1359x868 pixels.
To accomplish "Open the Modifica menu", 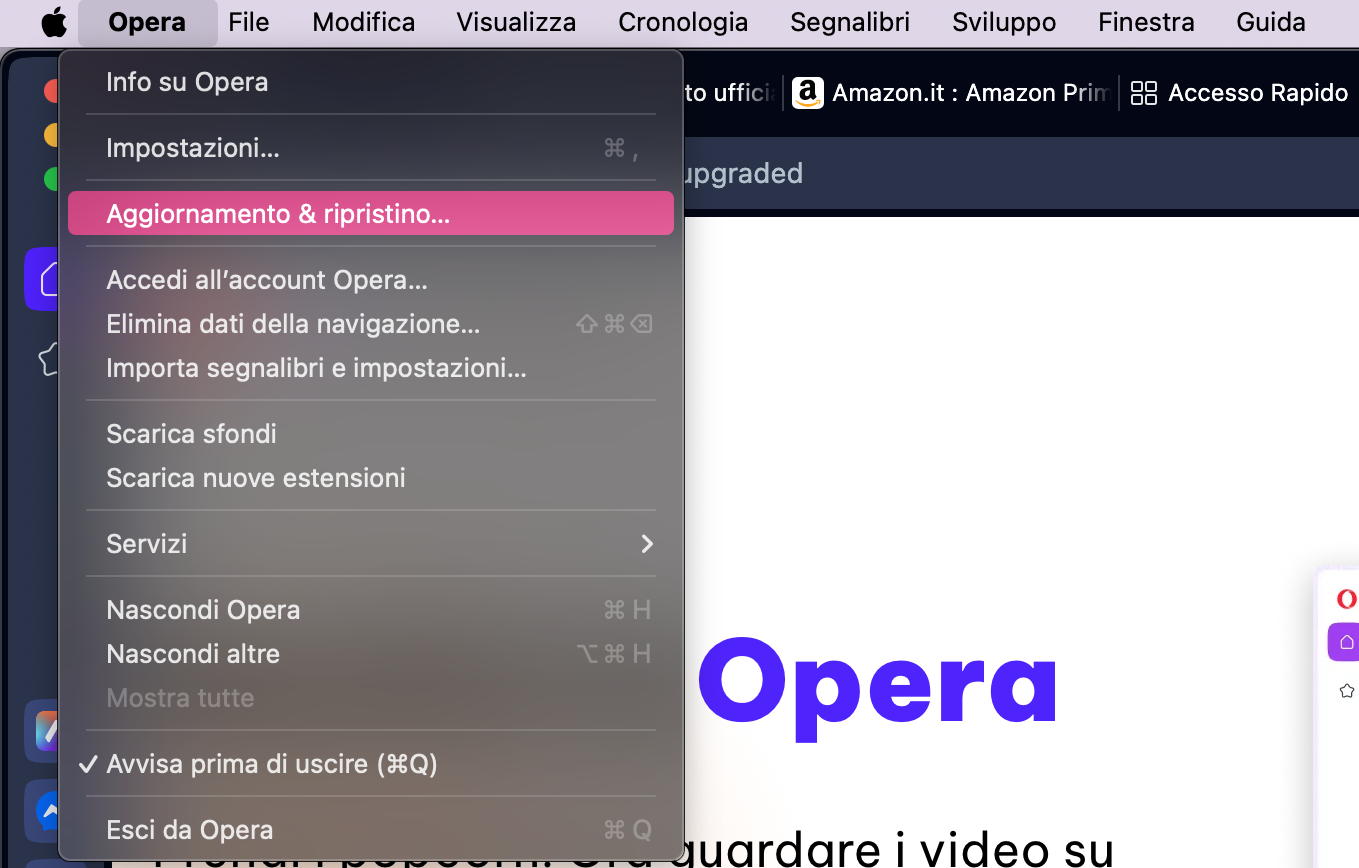I will (363, 22).
